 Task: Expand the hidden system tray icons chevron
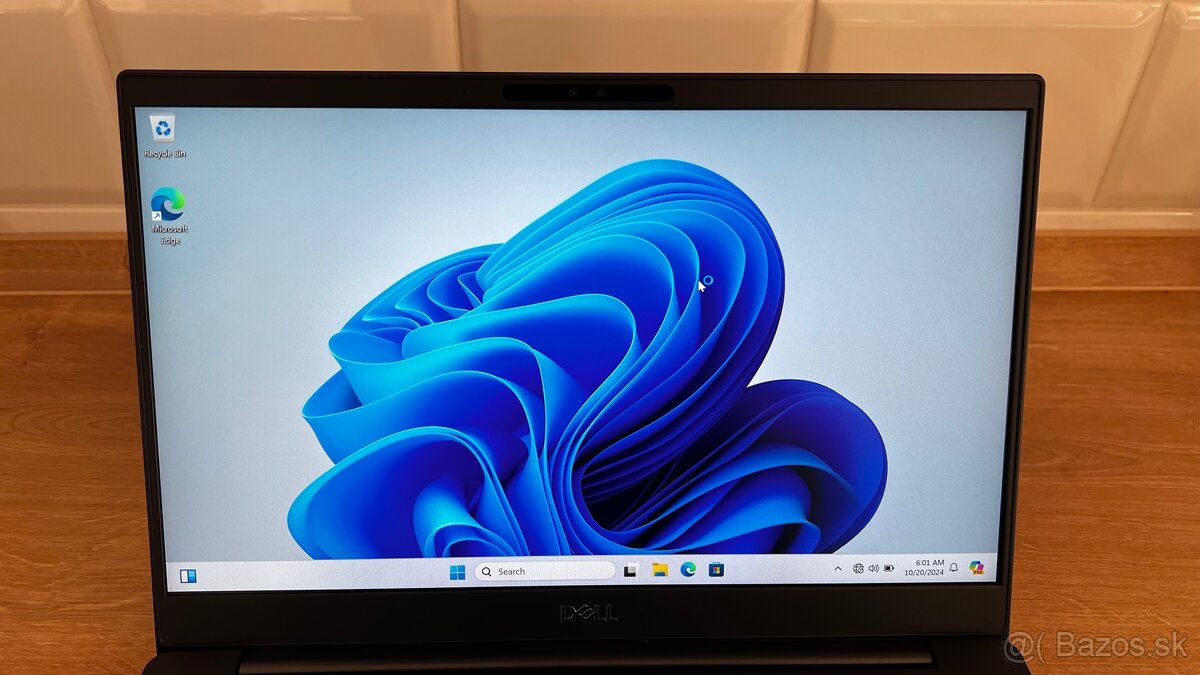(x=838, y=568)
